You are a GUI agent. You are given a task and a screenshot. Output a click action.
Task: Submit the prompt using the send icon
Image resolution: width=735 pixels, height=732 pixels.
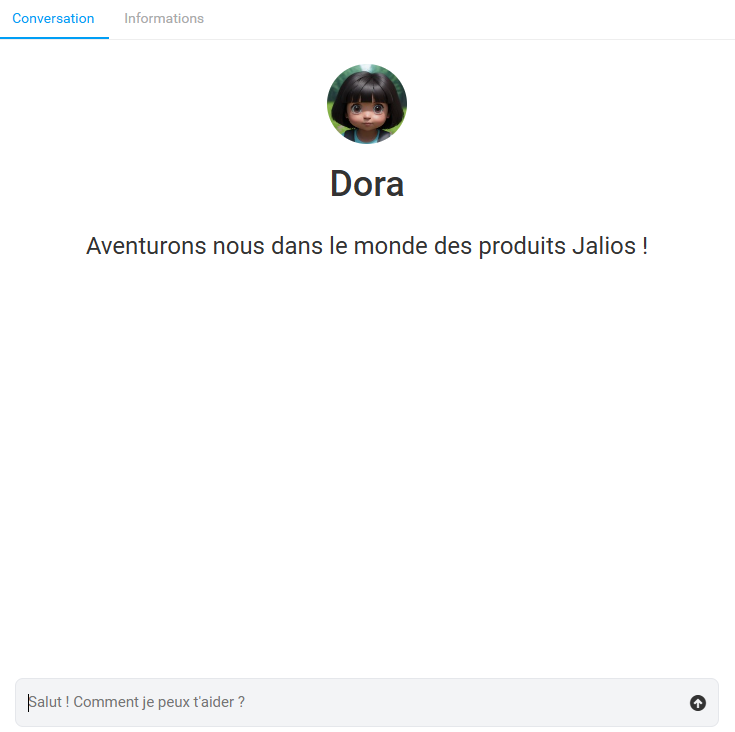(698, 702)
